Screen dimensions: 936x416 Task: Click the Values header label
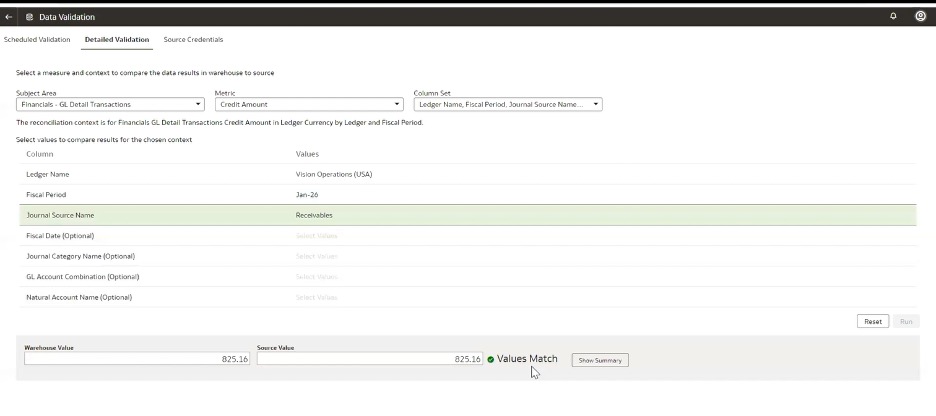307,154
